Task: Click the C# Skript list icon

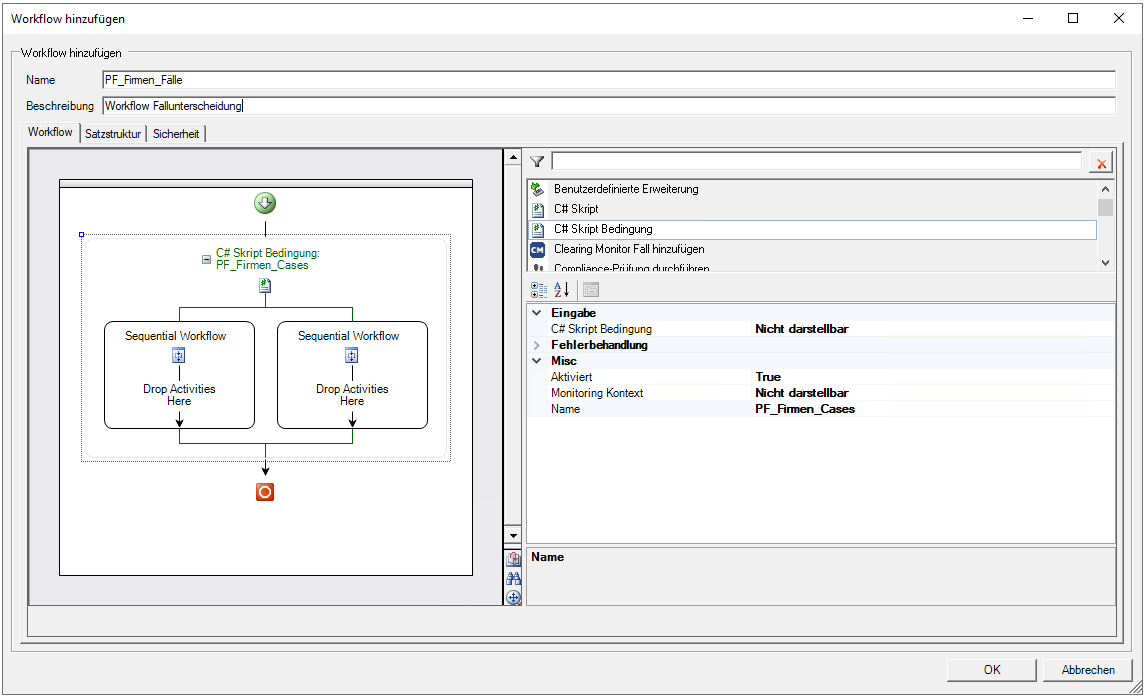Action: coord(537,210)
